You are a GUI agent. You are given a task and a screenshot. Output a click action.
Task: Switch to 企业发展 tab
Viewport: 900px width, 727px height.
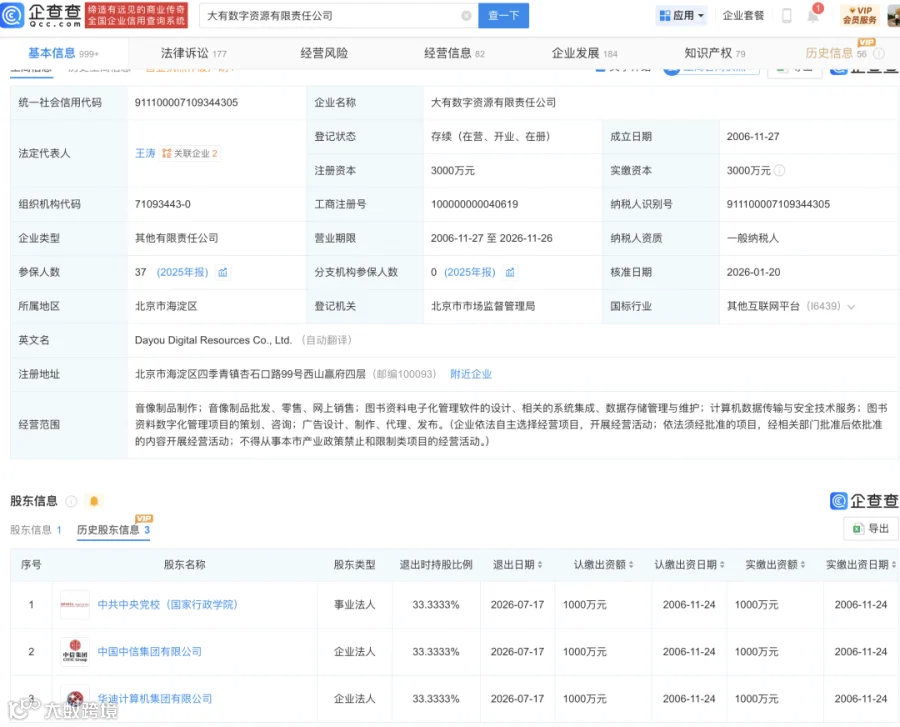584,53
